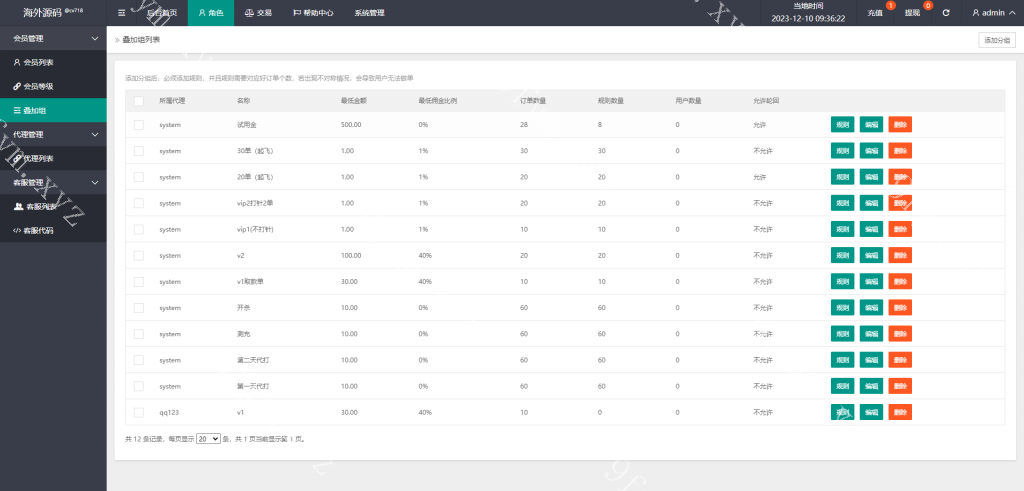Screen dimensions: 1024x491
Task: Click the 海外源码 site logo
Action: (53, 12)
